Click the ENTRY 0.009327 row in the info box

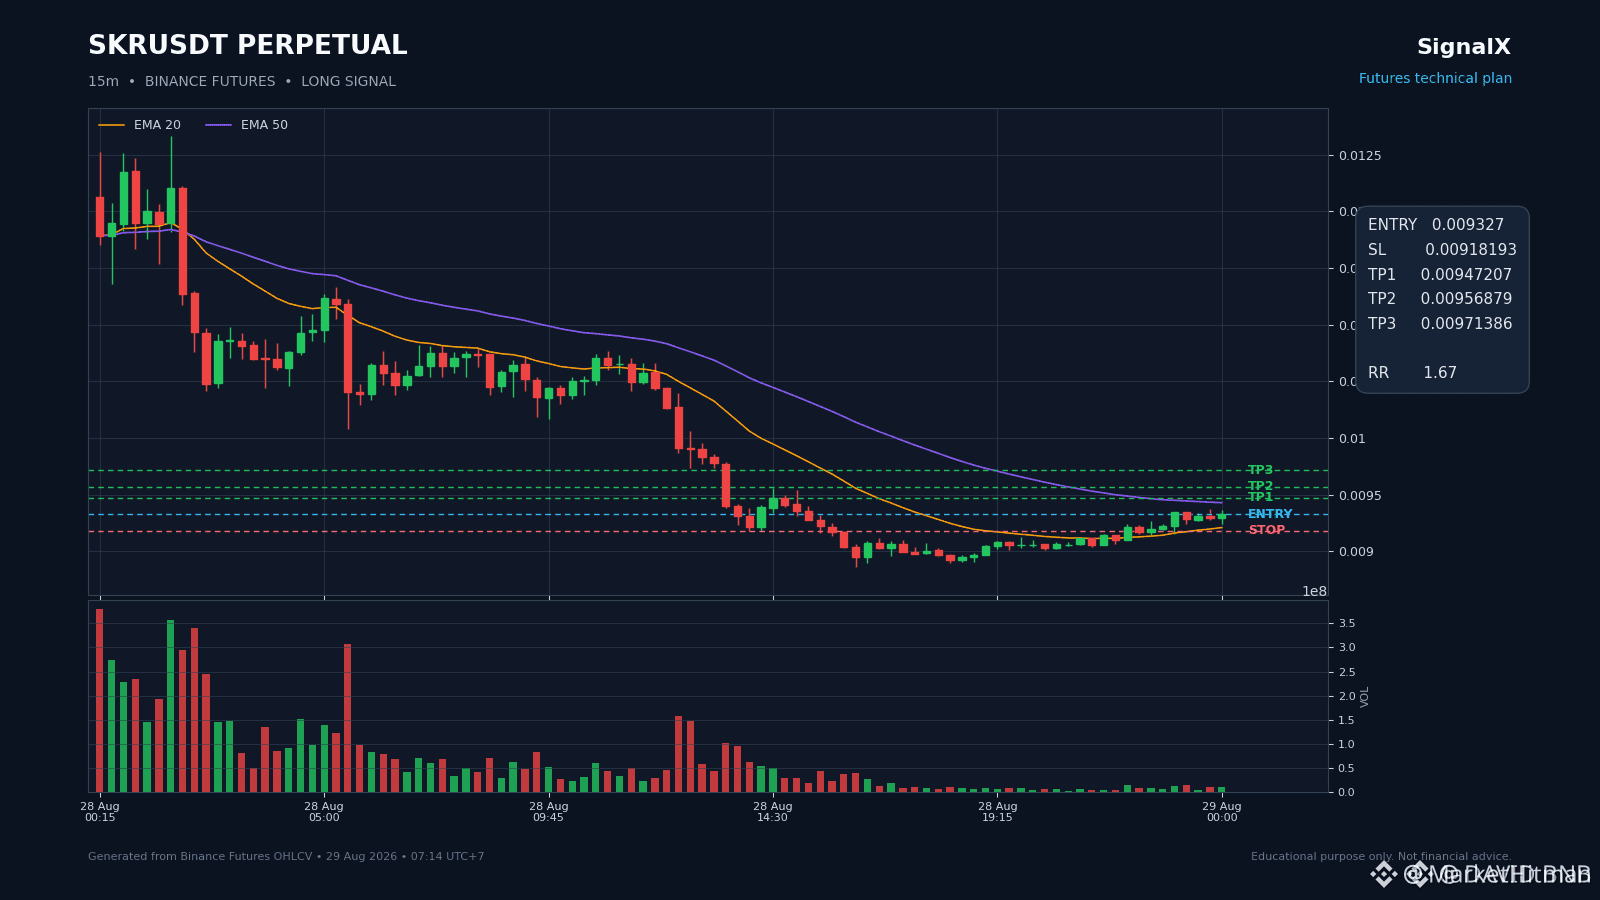1436,225
